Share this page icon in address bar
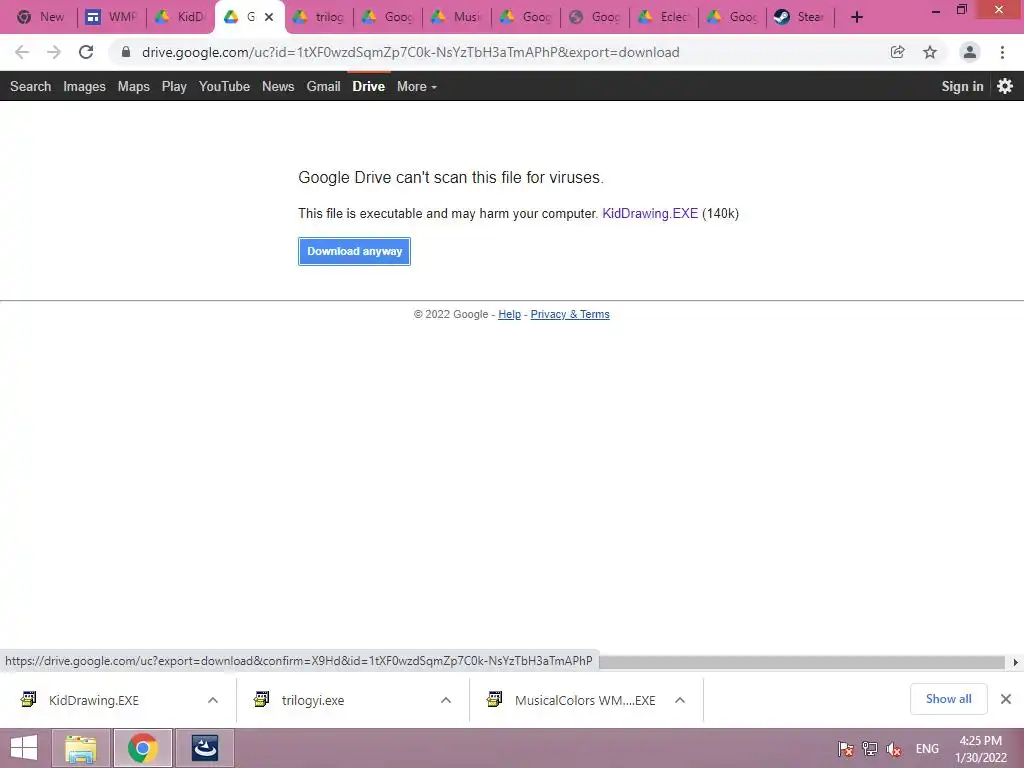This screenshot has height=768, width=1024. (897, 52)
